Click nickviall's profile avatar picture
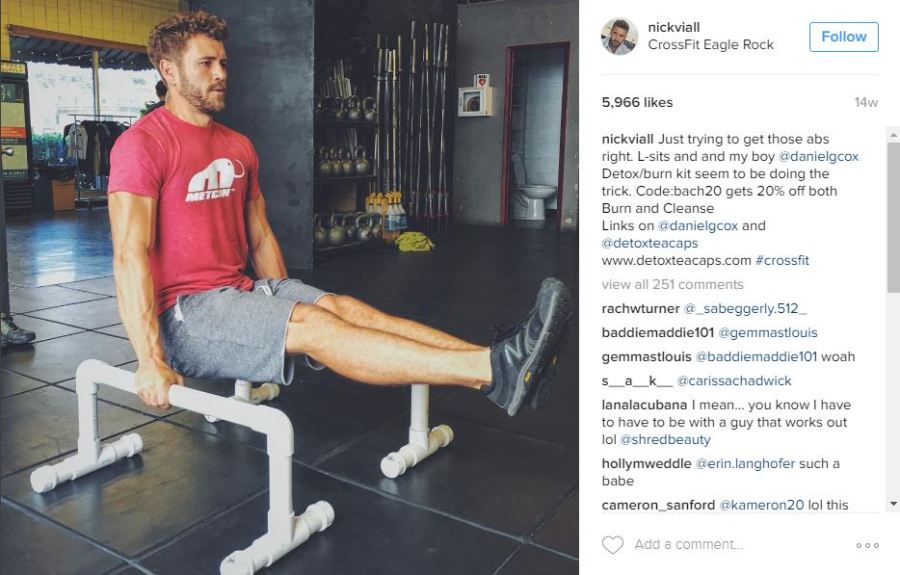900x575 pixels. click(619, 36)
